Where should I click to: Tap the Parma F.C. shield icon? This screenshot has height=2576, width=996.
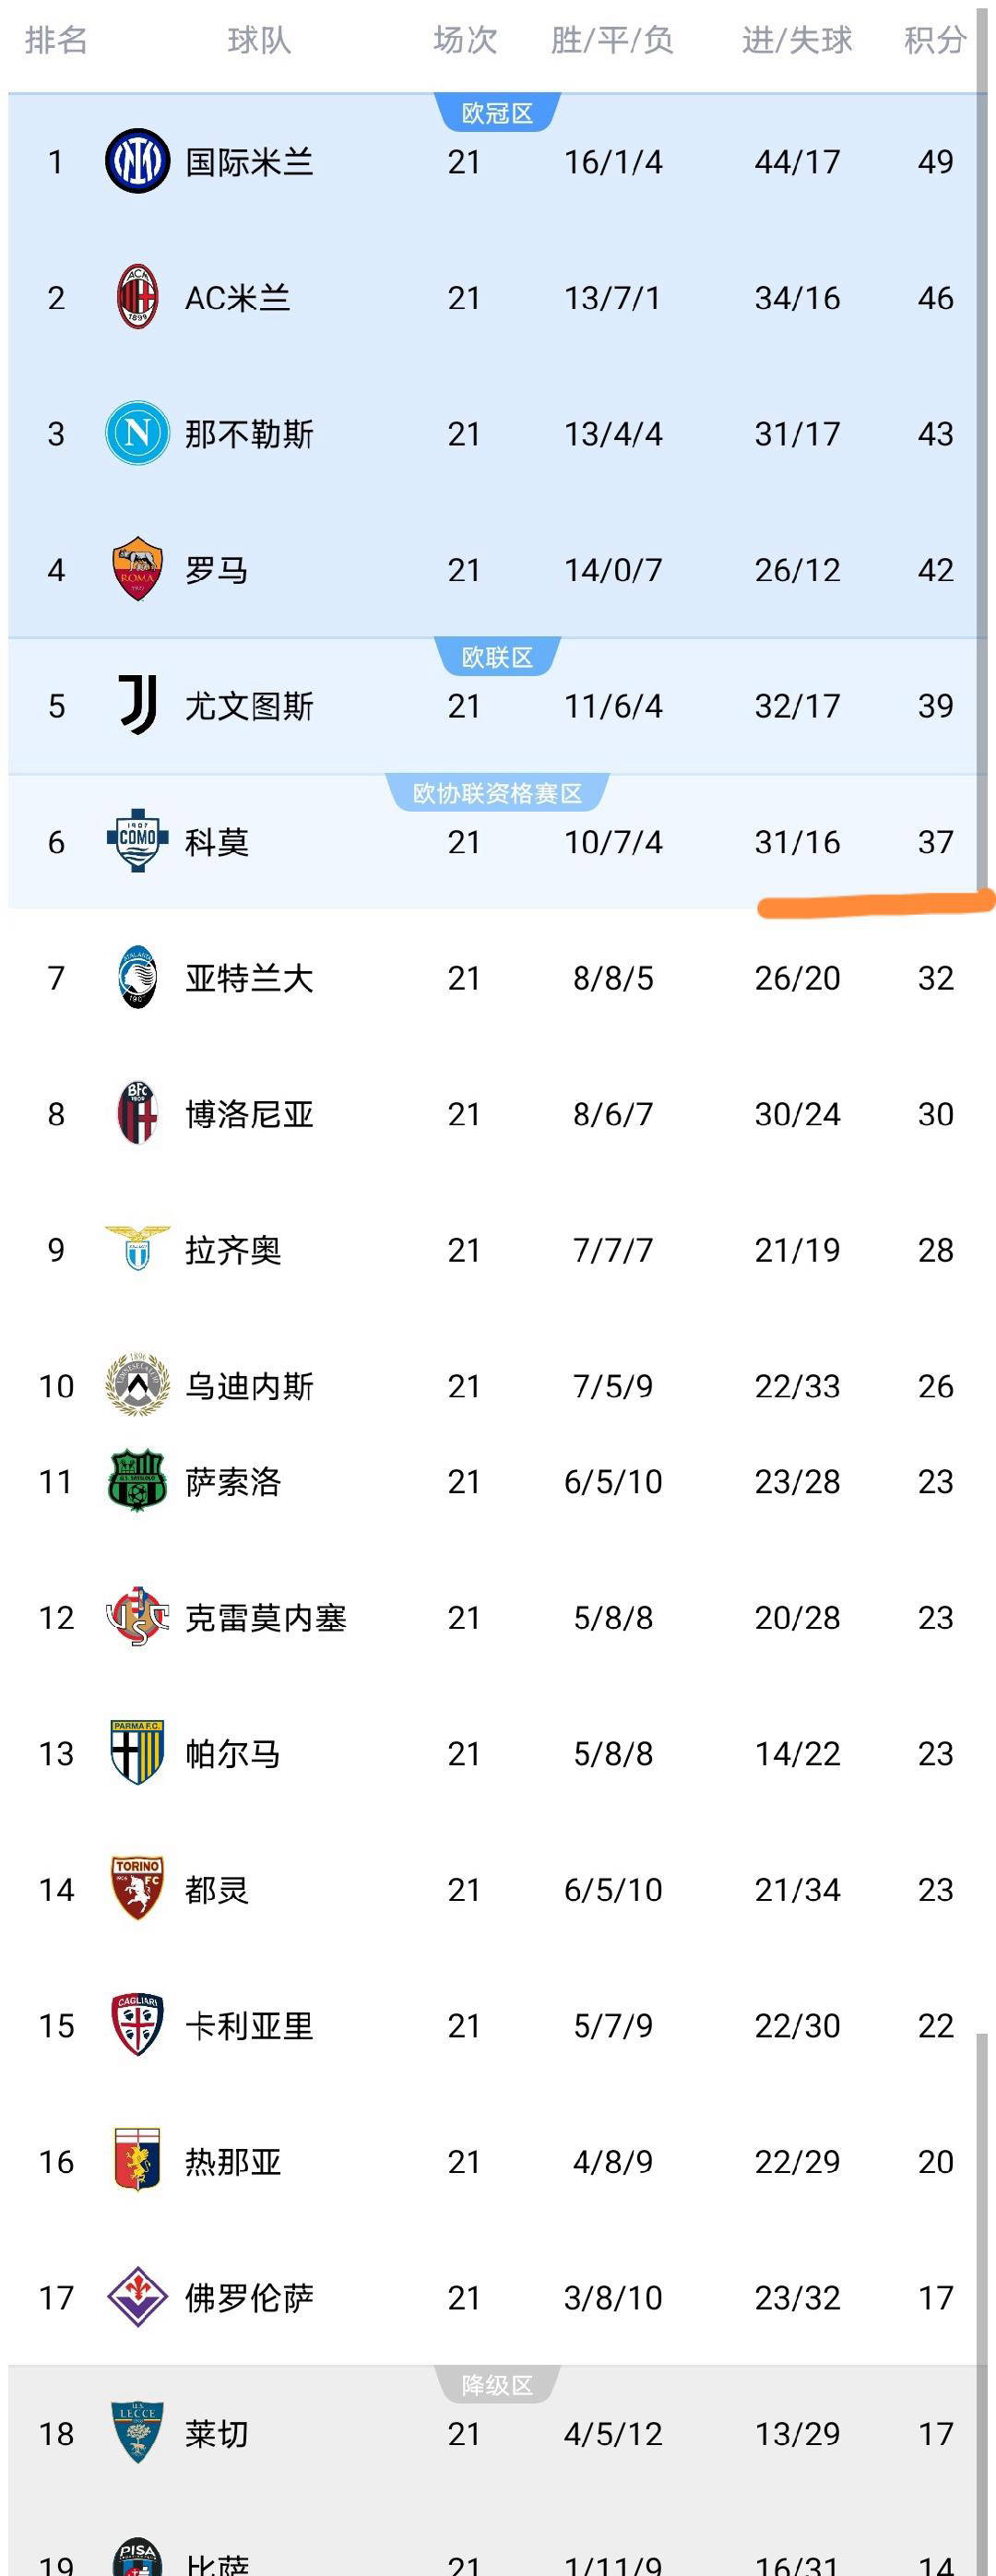(x=137, y=1752)
